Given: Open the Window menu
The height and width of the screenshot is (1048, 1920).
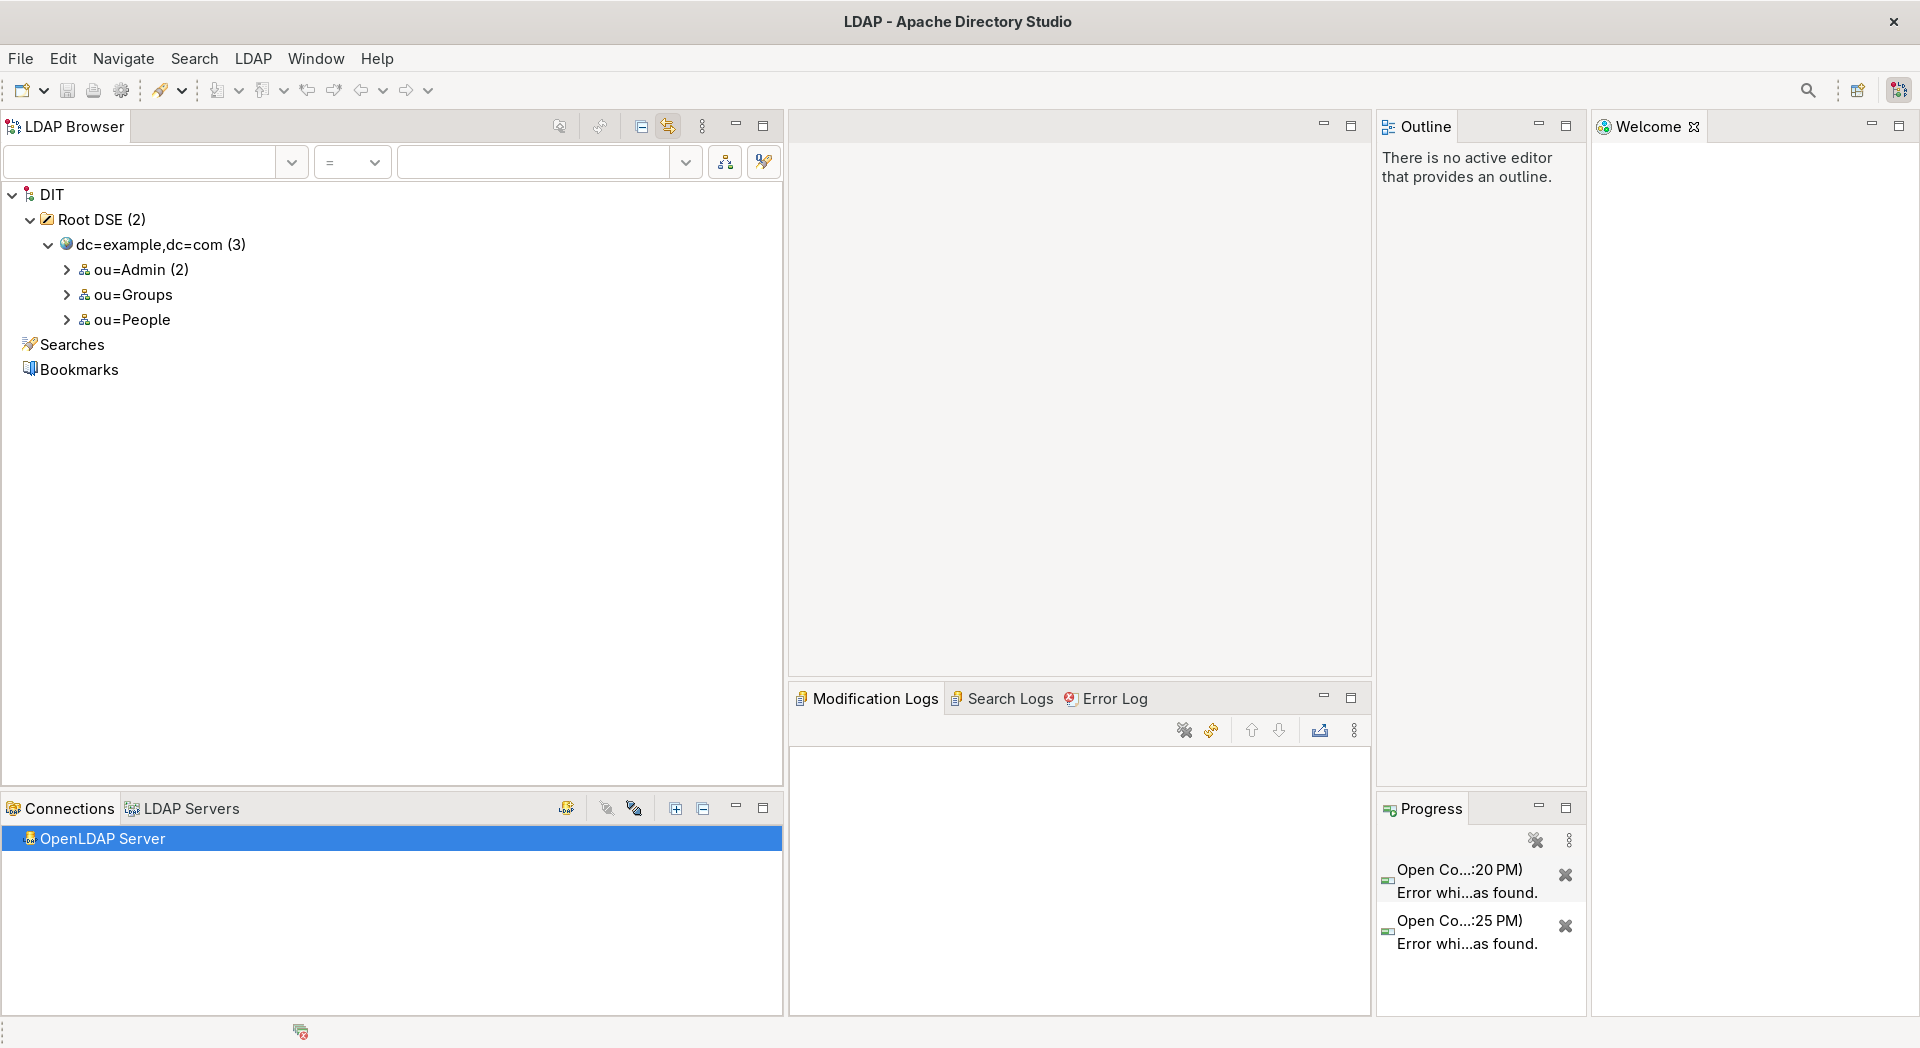Looking at the screenshot, I should point(316,59).
